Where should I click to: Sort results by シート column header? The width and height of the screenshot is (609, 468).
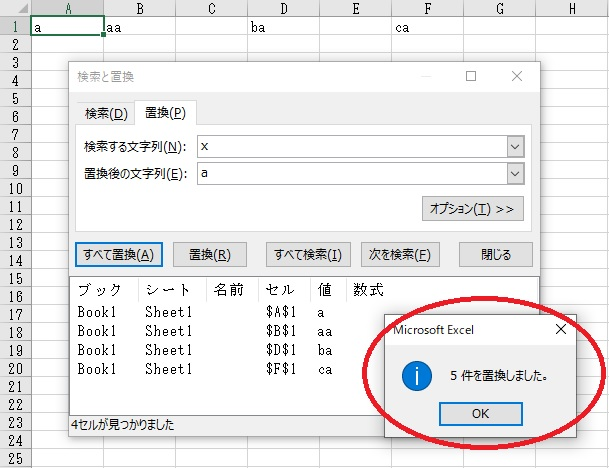tap(172, 290)
